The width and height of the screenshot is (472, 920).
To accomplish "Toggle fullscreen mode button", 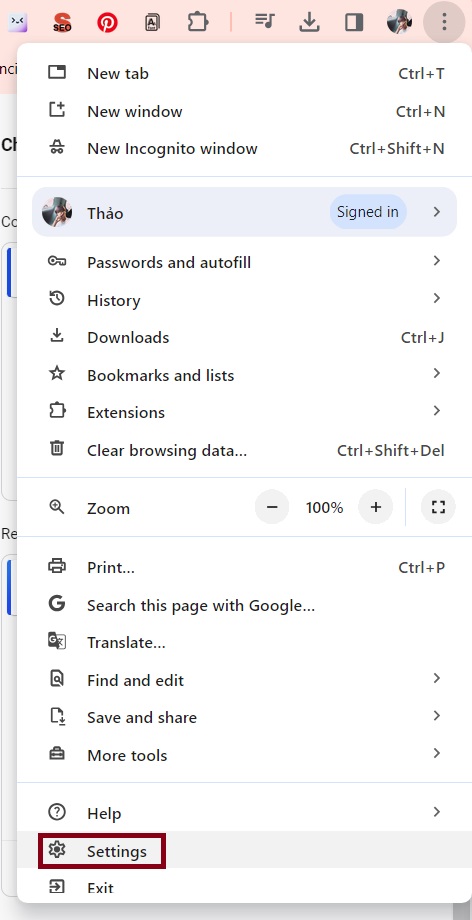I will [439, 507].
